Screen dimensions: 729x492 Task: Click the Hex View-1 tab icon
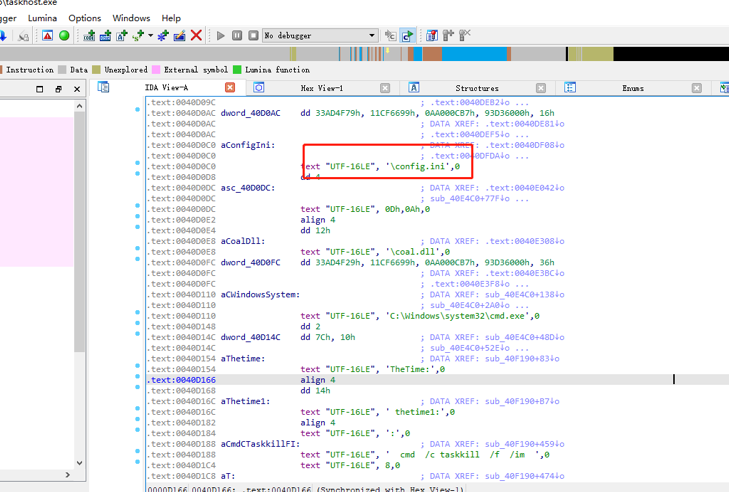pyautogui.click(x=259, y=87)
